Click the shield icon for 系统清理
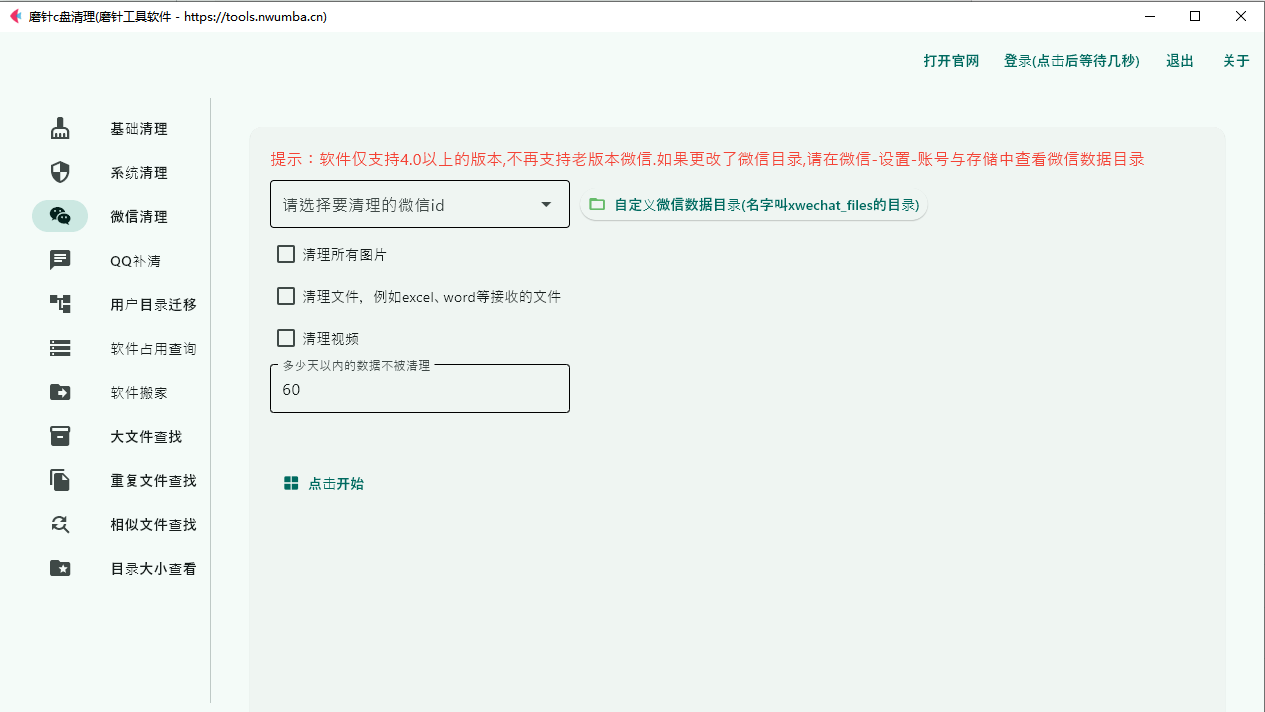This screenshot has height=712, width=1265. point(60,173)
